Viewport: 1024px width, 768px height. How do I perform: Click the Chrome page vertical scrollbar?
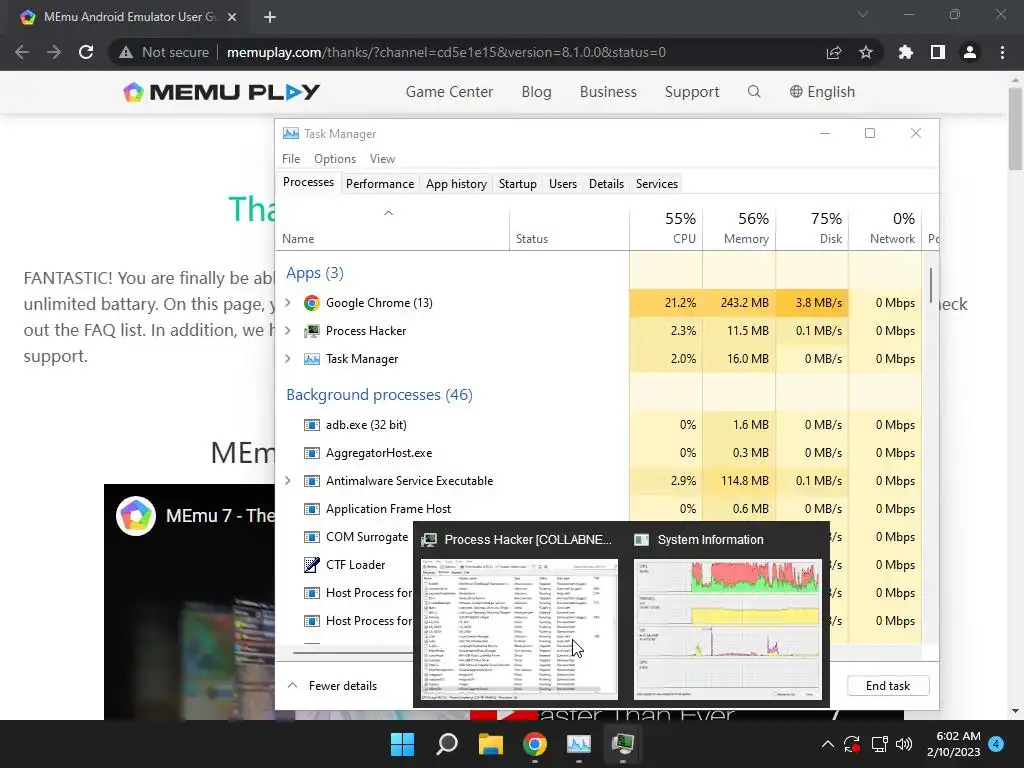pos(1015,128)
